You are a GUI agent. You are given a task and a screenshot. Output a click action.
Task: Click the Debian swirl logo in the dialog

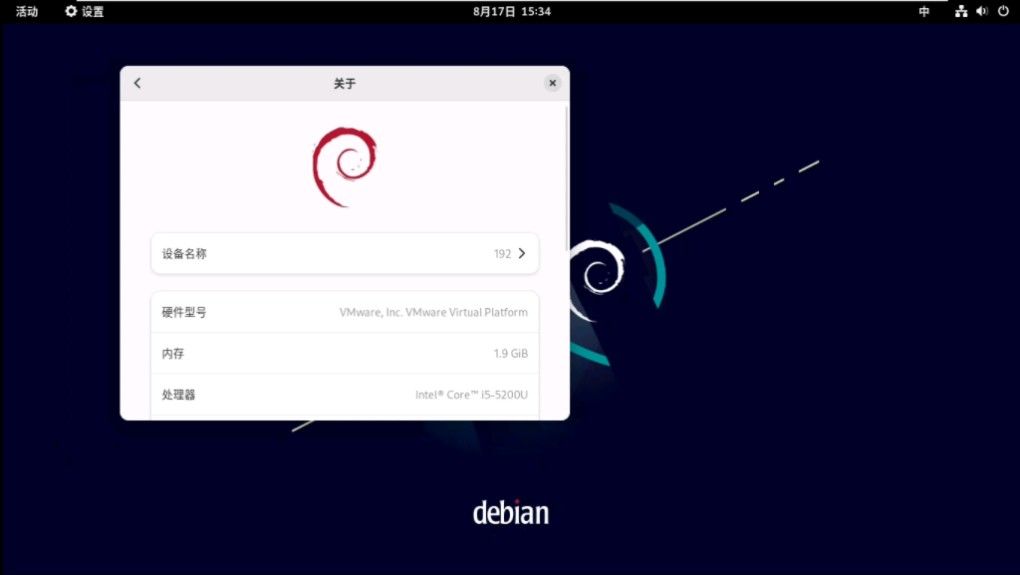click(x=345, y=167)
